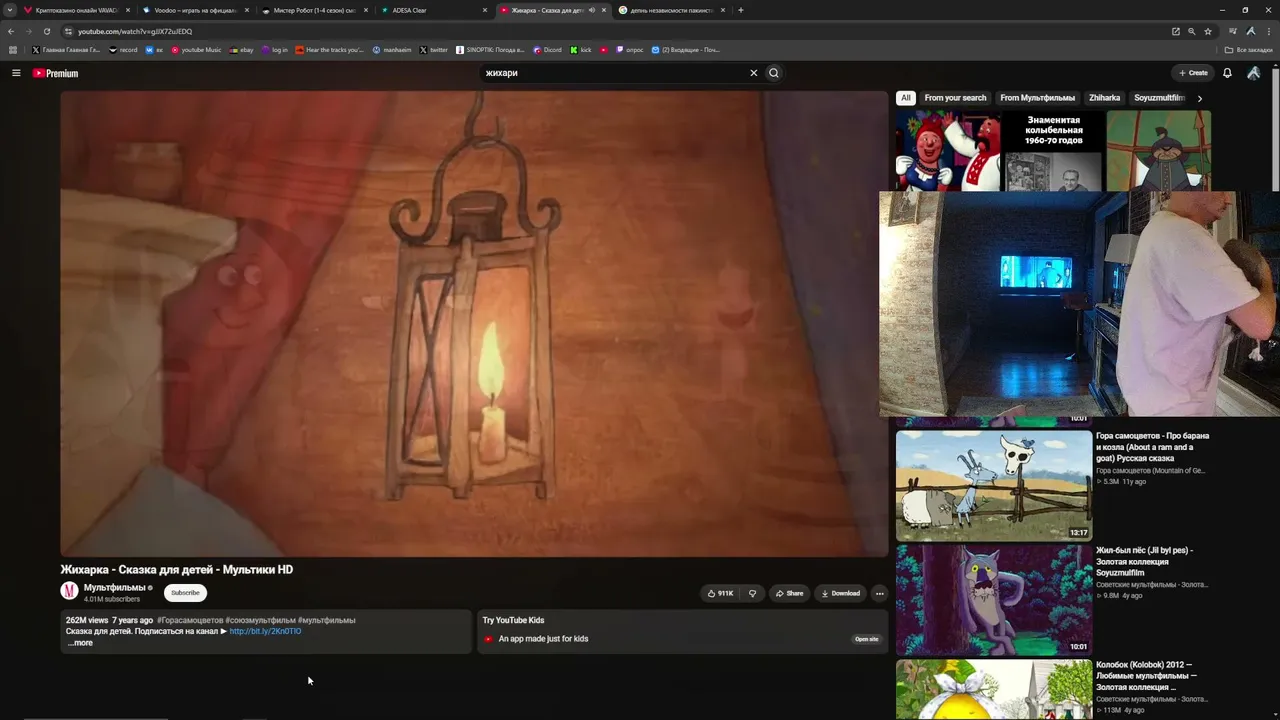The width and height of the screenshot is (1280, 720).
Task: Open the twitter bookmark
Action: tap(434, 49)
